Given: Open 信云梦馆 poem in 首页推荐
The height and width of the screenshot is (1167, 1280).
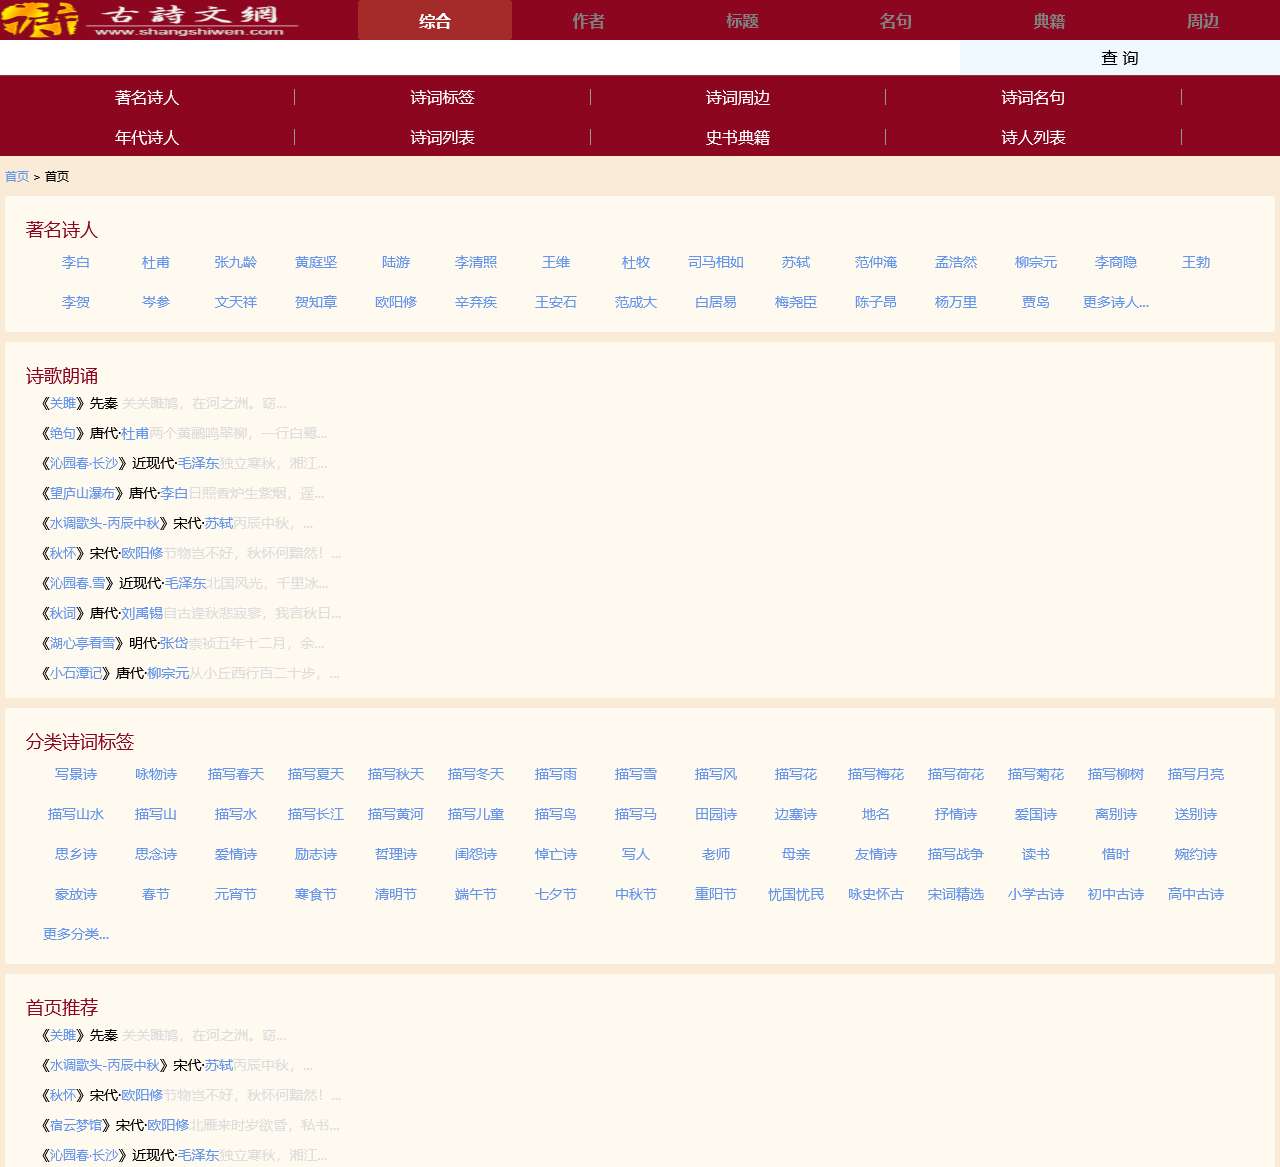Looking at the screenshot, I should tap(76, 1125).
